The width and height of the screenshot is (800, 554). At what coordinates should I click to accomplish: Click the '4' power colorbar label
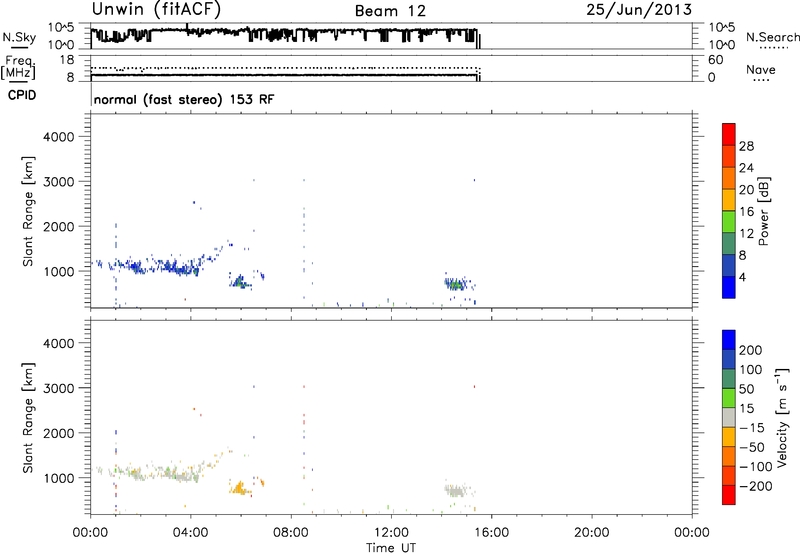click(x=743, y=277)
